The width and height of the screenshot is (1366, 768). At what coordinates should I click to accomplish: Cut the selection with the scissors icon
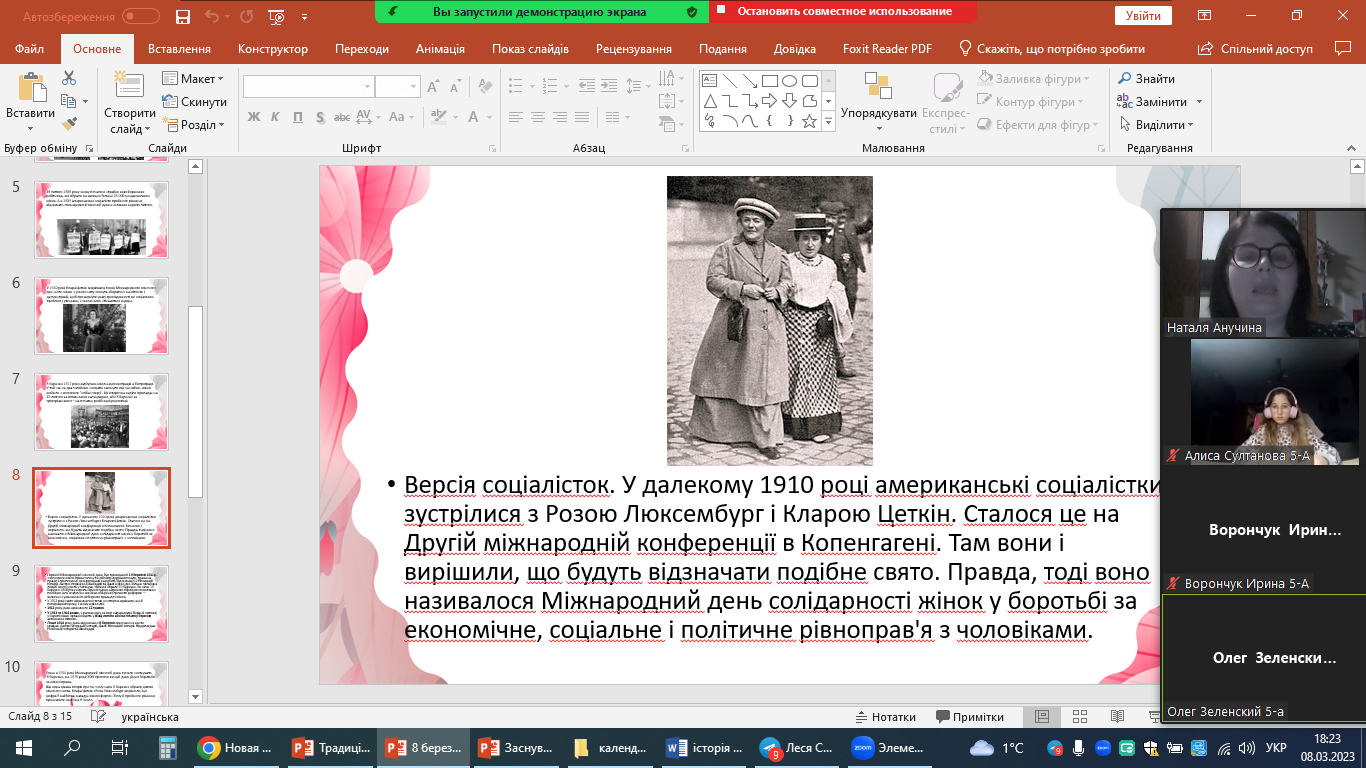69,78
